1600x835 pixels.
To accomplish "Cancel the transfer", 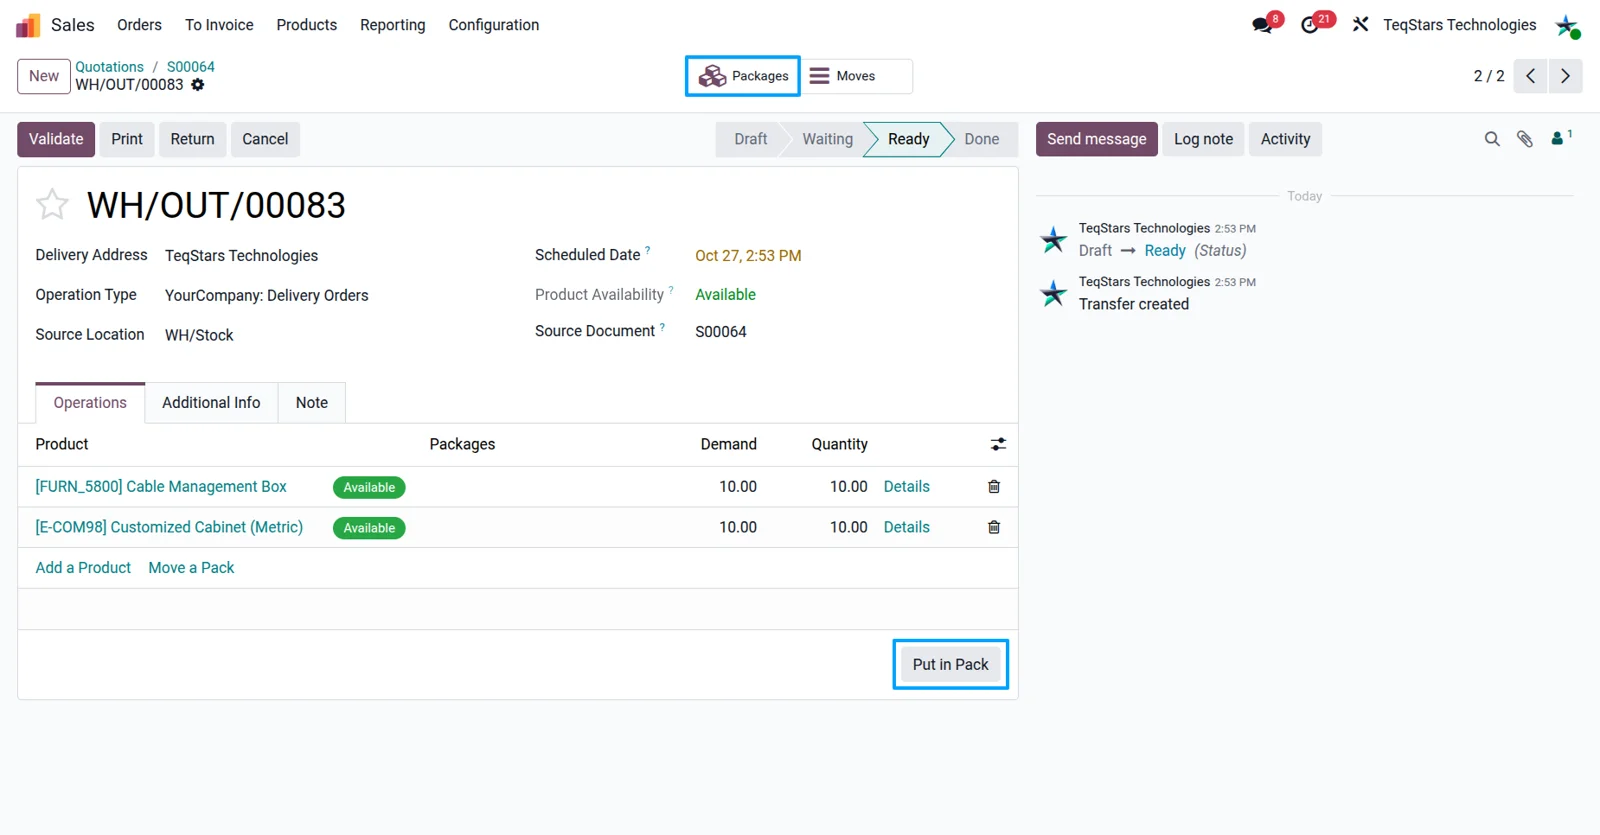I will click(265, 139).
